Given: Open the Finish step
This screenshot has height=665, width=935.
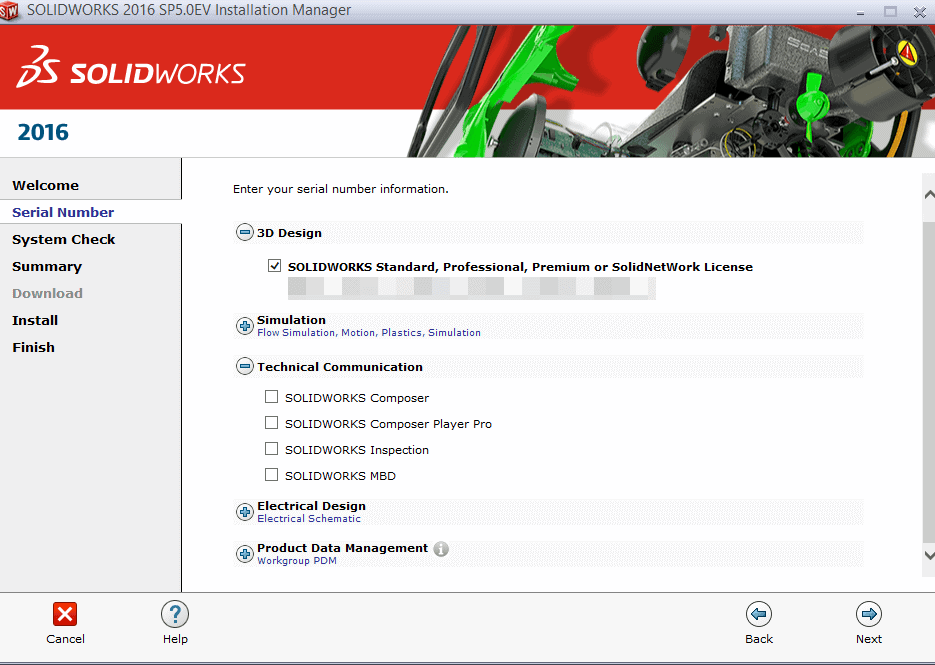Looking at the screenshot, I should coord(33,347).
